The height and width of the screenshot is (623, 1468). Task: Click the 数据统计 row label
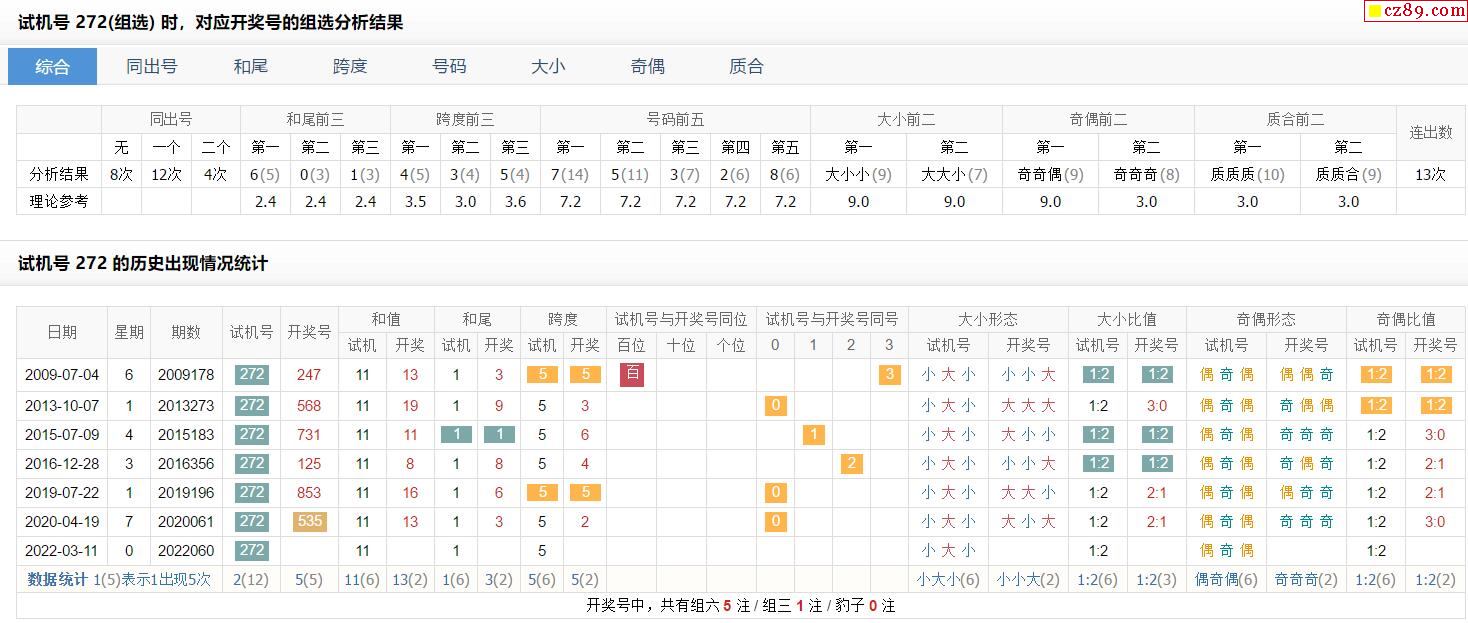[x=57, y=580]
